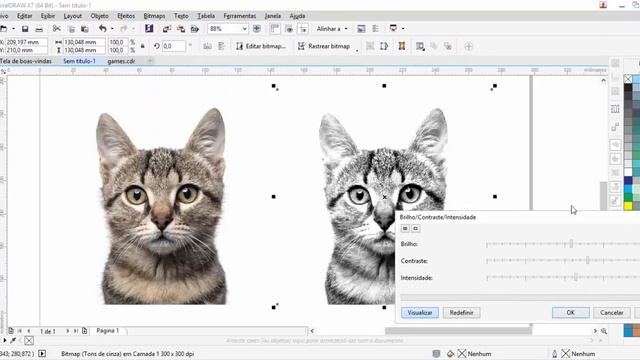
Task: Click the Export icon
Action: 181,29
